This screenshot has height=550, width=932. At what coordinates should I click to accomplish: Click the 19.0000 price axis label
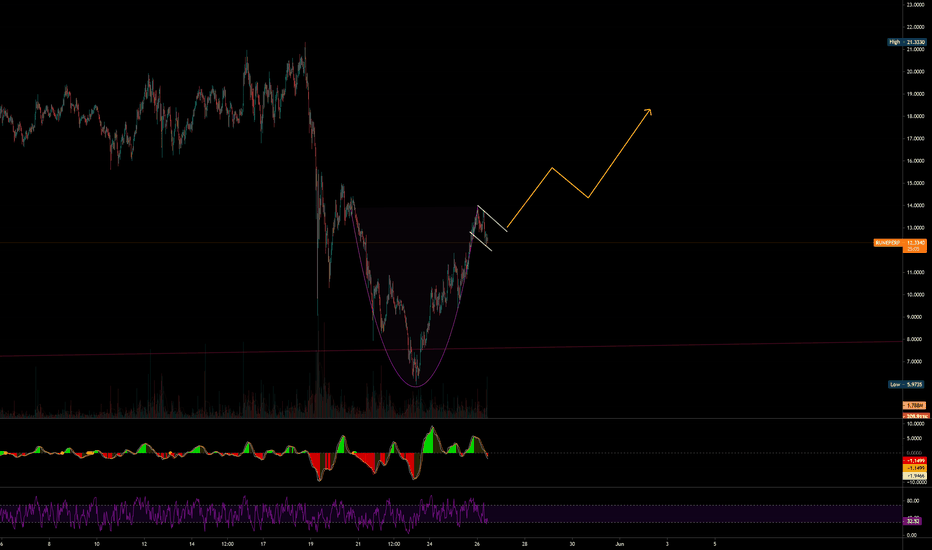(x=915, y=94)
